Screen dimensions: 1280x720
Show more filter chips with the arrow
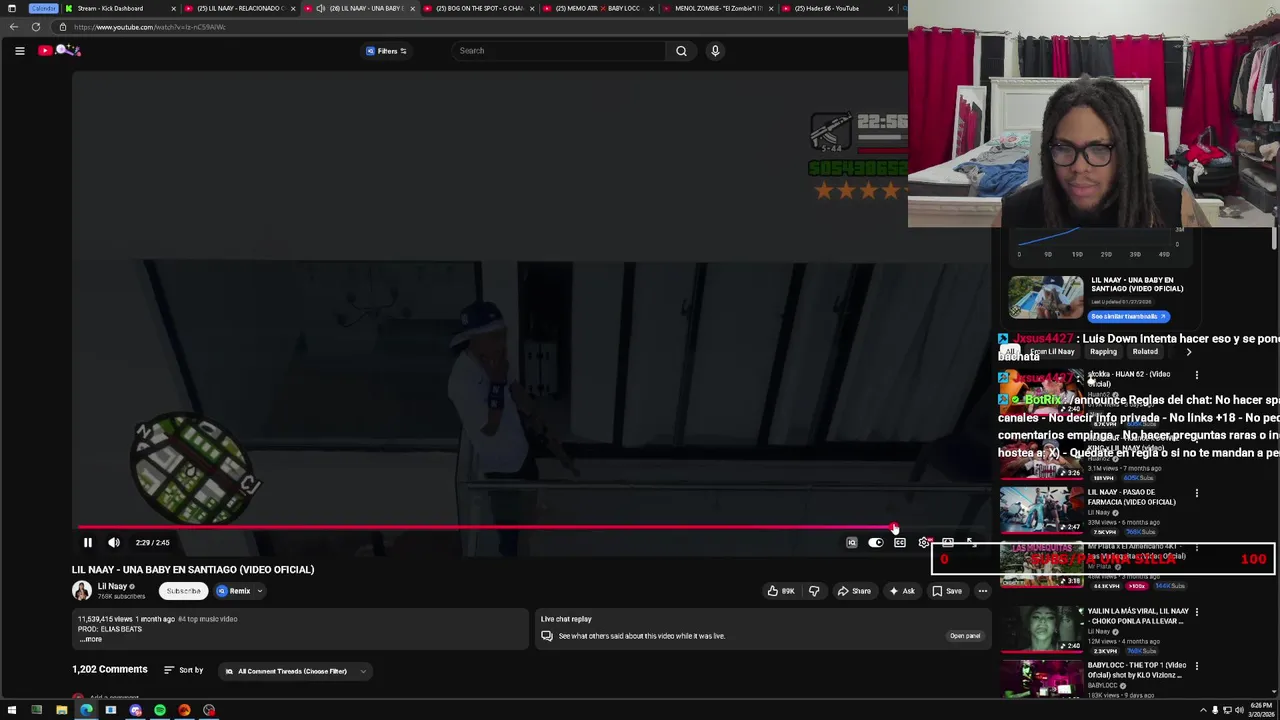click(x=1188, y=352)
